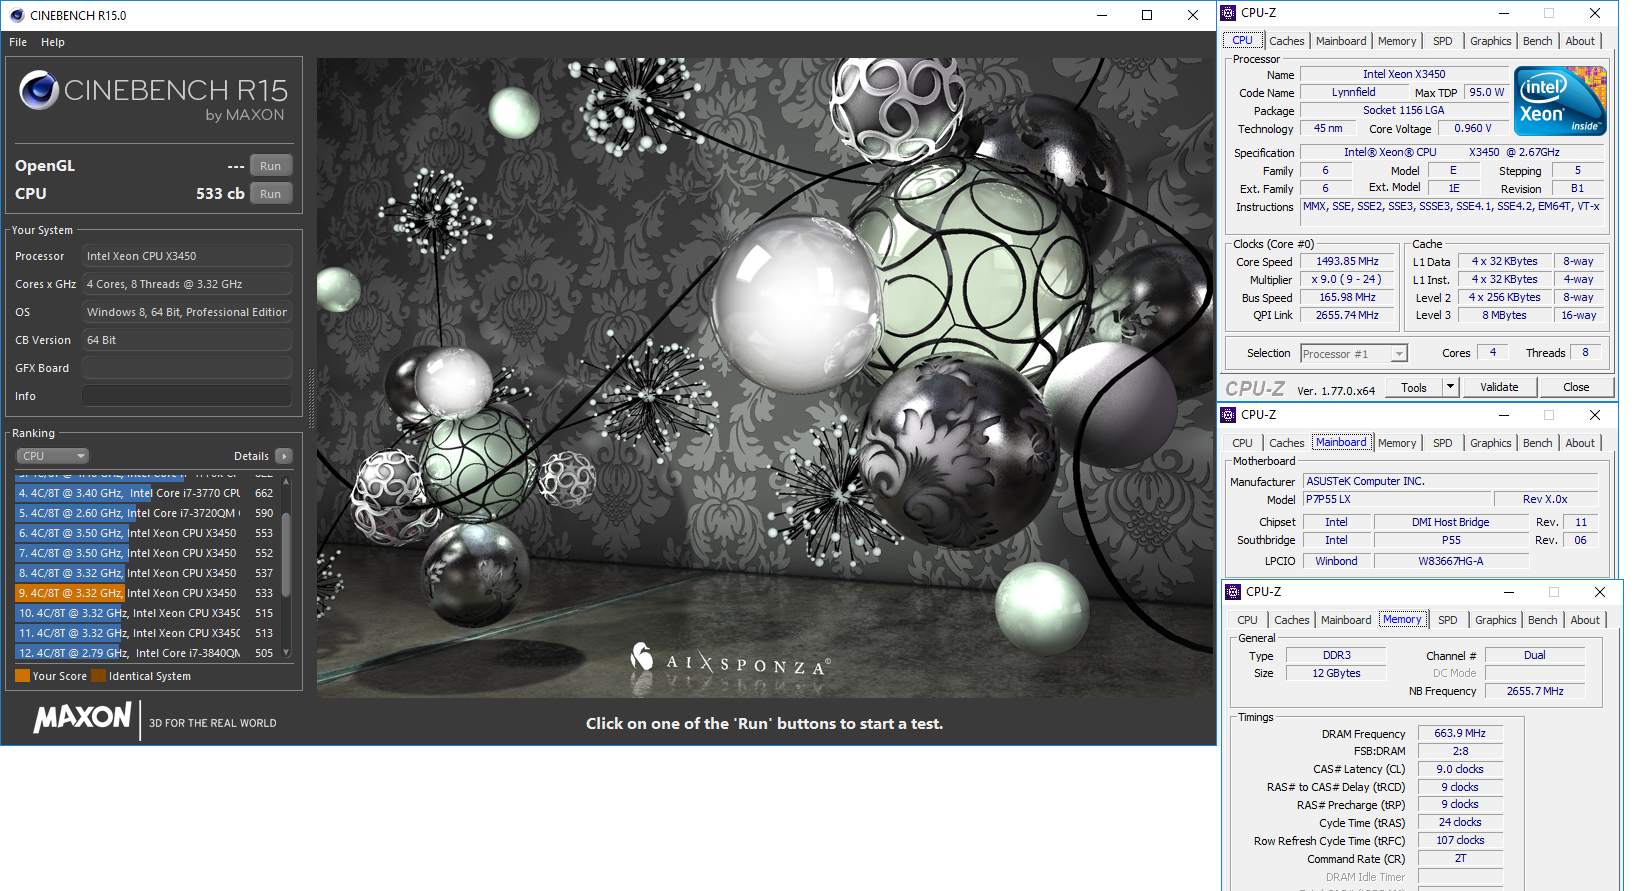Click the orange Your Score legend swatch
Image resolution: width=1643 pixels, height=891 pixels.
tap(22, 676)
